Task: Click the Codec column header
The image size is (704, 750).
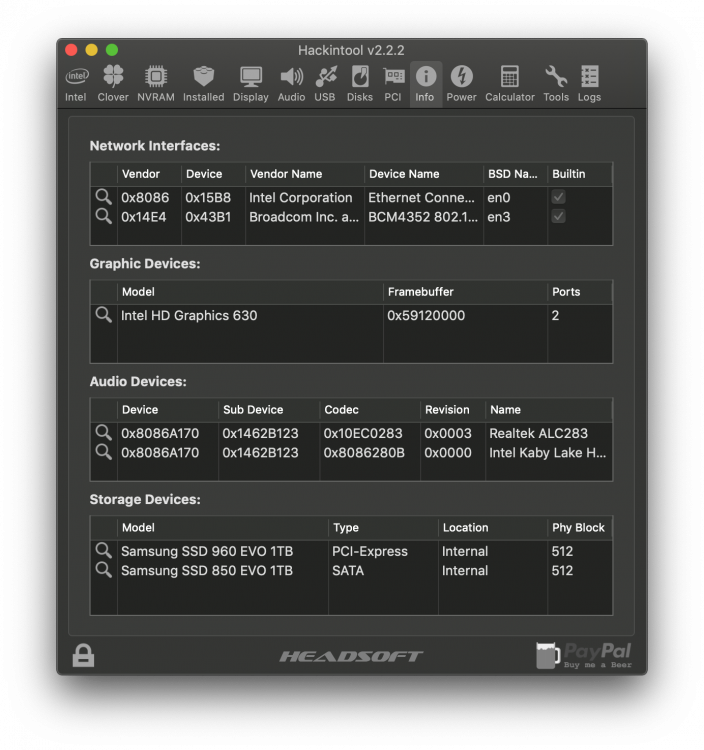Action: click(x=370, y=410)
